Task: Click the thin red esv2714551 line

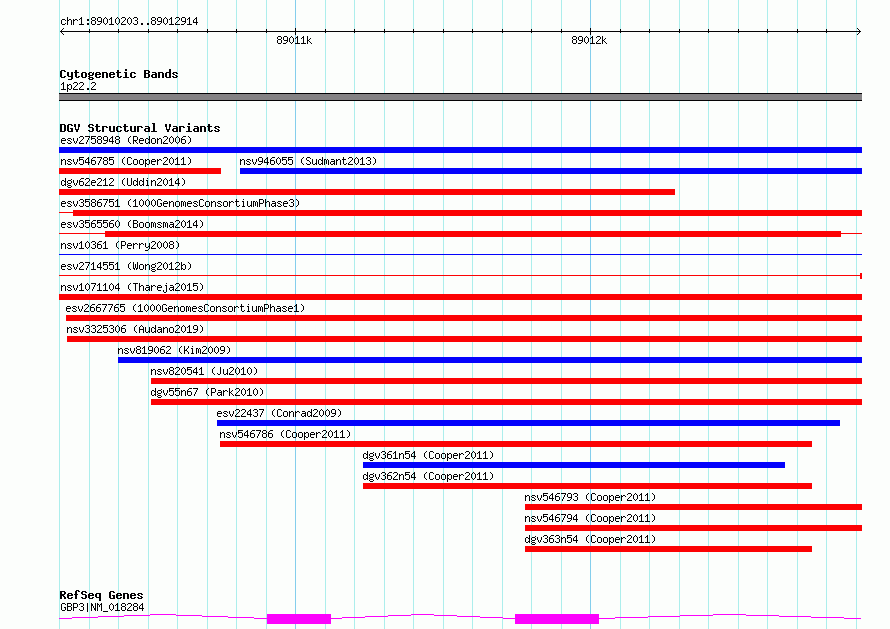Action: coord(460,275)
